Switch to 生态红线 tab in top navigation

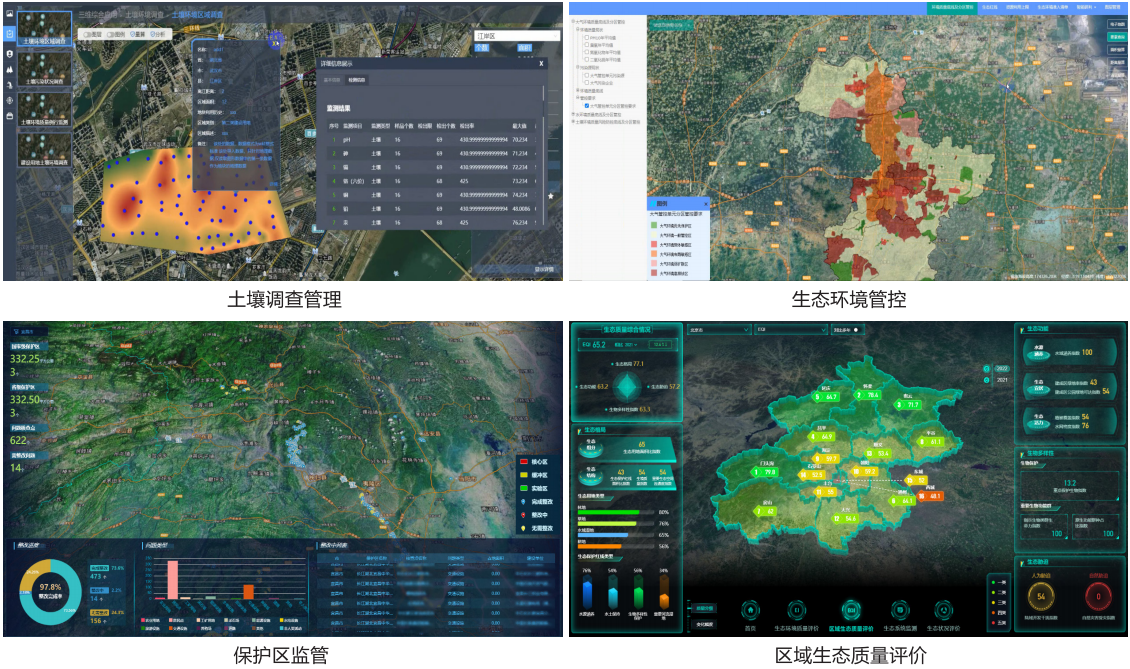(x=989, y=6)
